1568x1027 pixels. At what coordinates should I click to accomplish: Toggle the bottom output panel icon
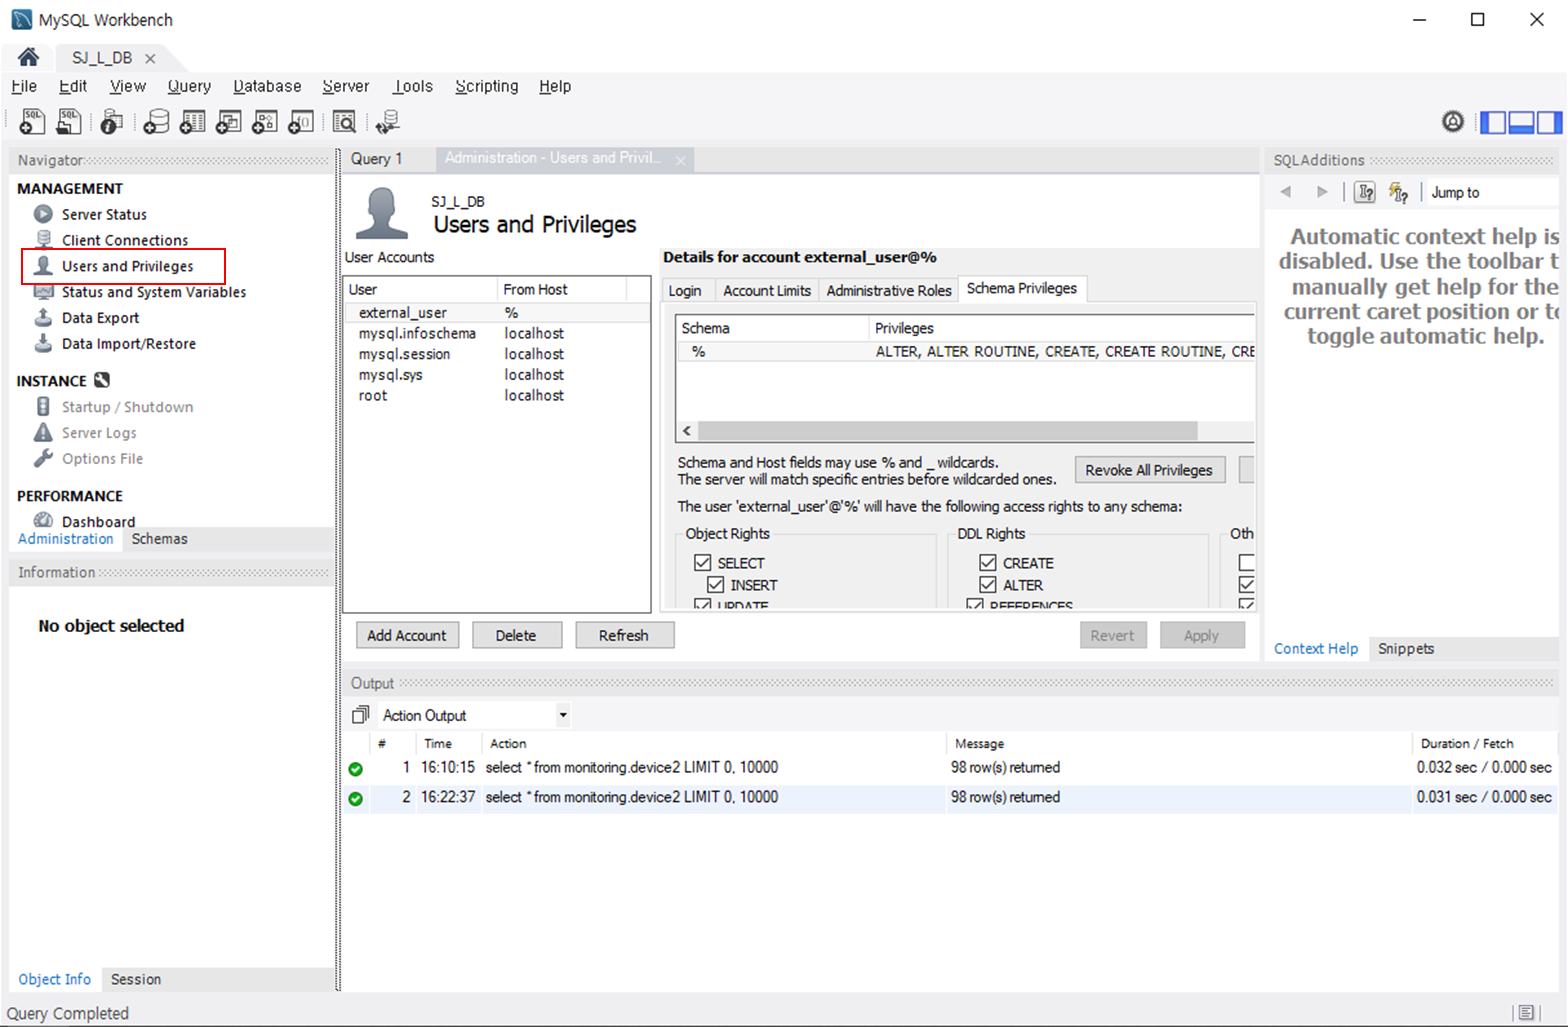click(1521, 122)
